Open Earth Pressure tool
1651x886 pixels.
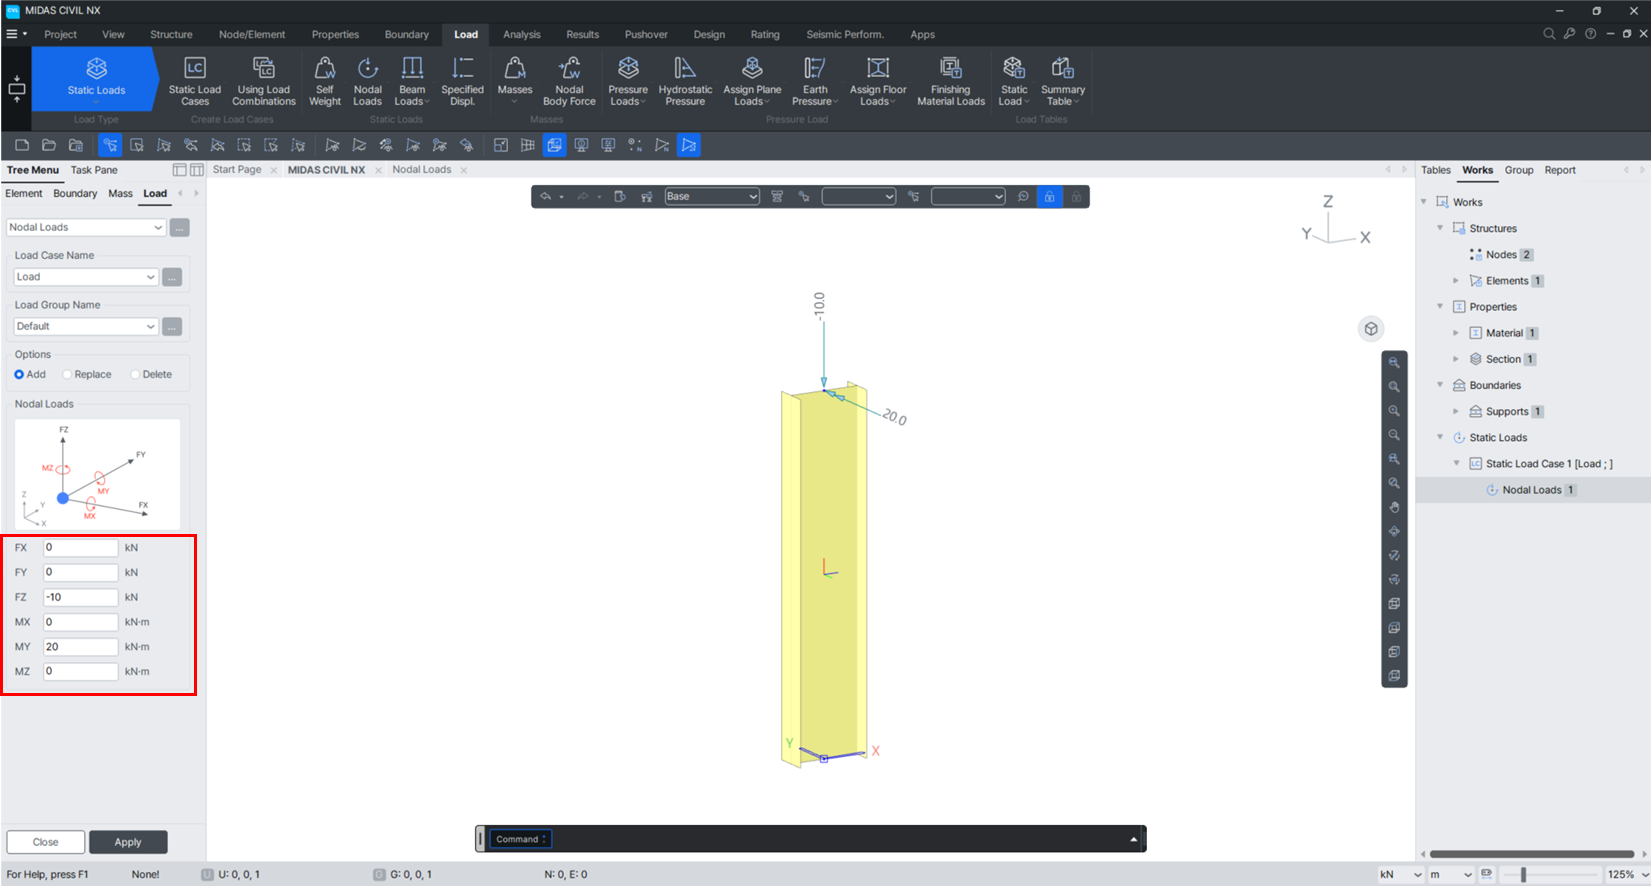(x=815, y=80)
